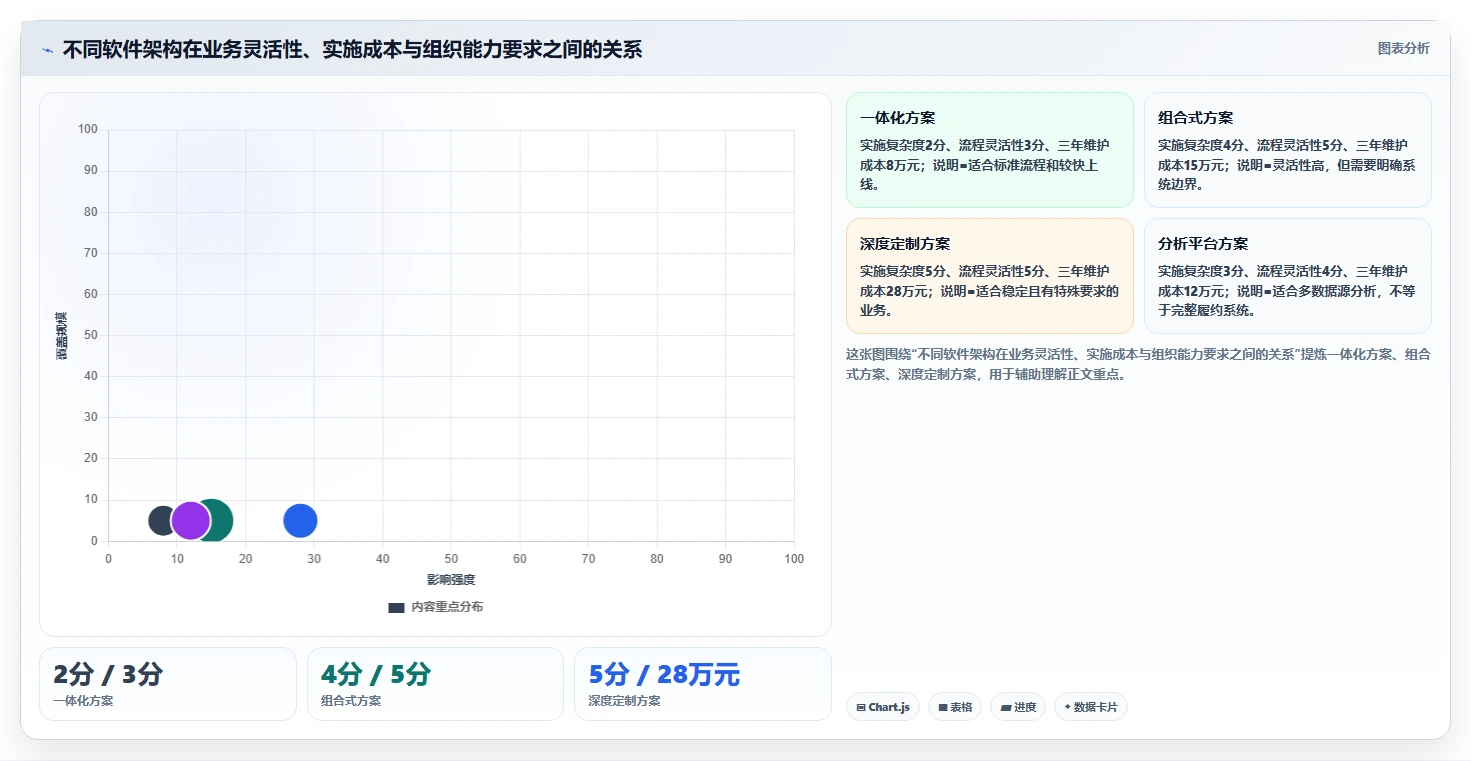The height and width of the screenshot is (761, 1471).
Task: Select the 4分 / 5分 stat card
Action: pyautogui.click(x=436, y=684)
